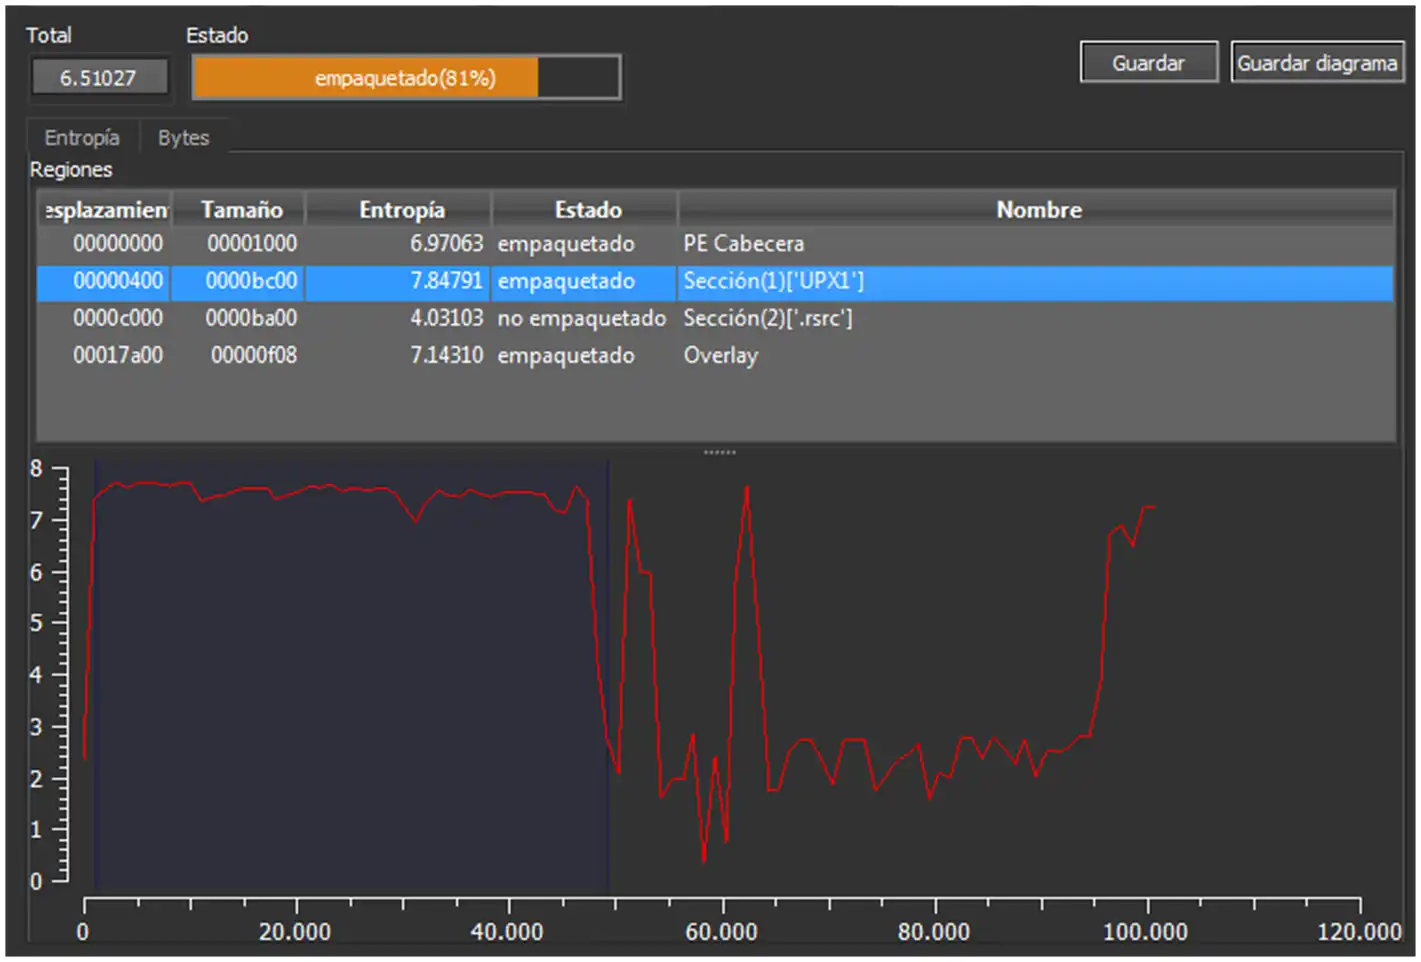Click the Desplazamiento column header
Image resolution: width=1421 pixels, height=962 pixels.
(105, 210)
